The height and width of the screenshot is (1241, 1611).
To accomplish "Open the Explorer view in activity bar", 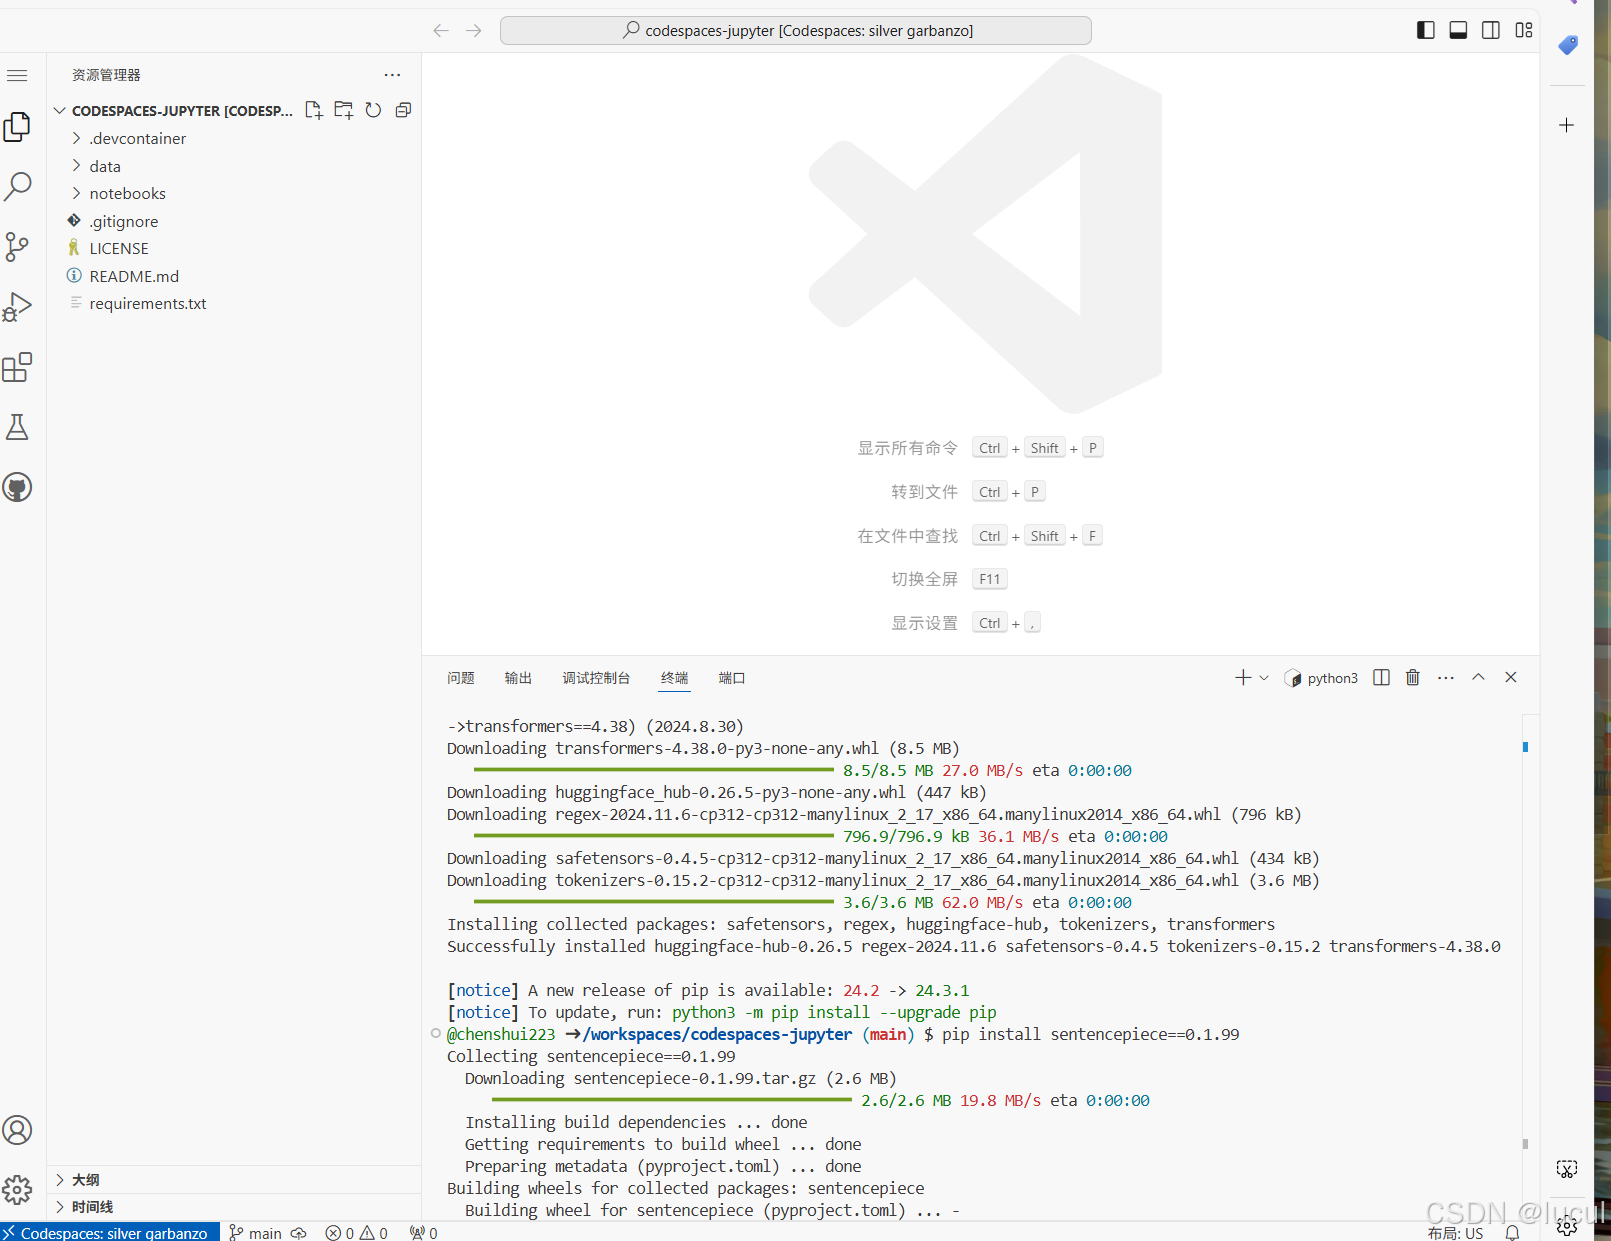I will coord(18,127).
